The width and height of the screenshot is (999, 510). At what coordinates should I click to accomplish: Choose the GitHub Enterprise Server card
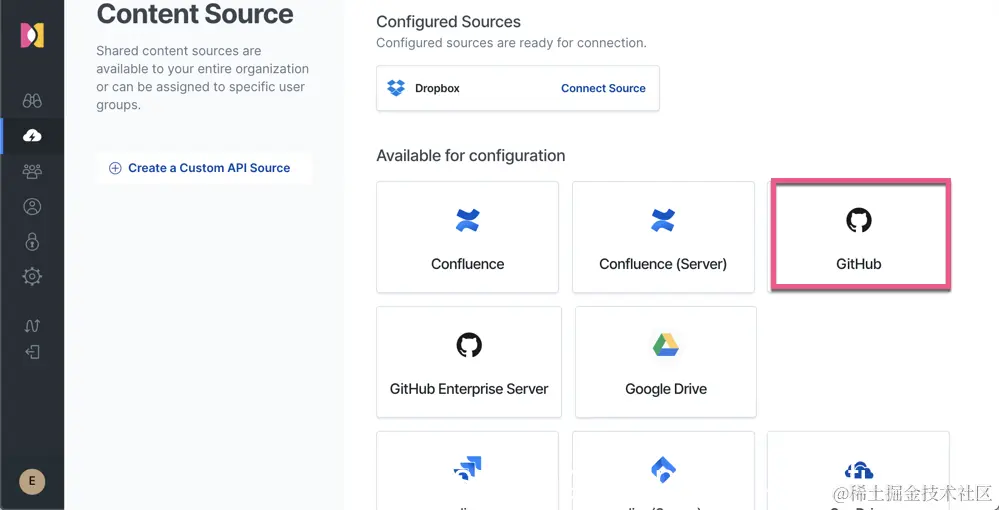469,362
